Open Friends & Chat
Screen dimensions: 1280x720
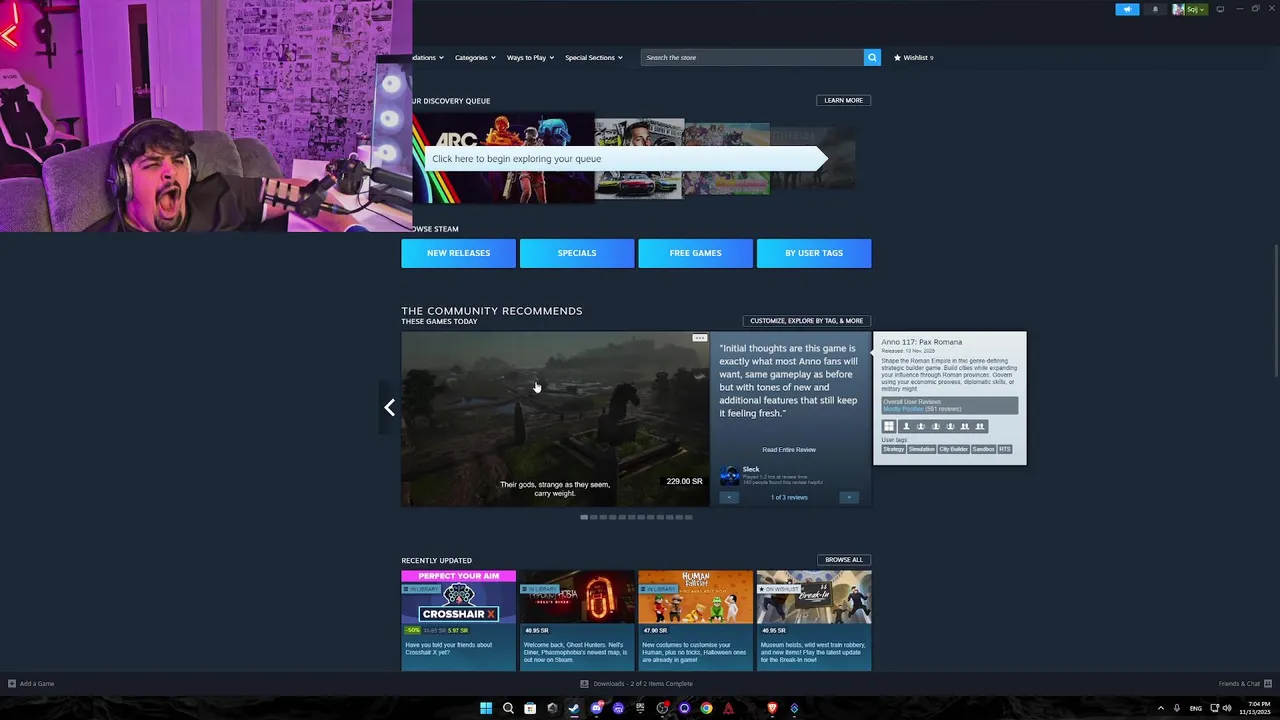point(1243,684)
